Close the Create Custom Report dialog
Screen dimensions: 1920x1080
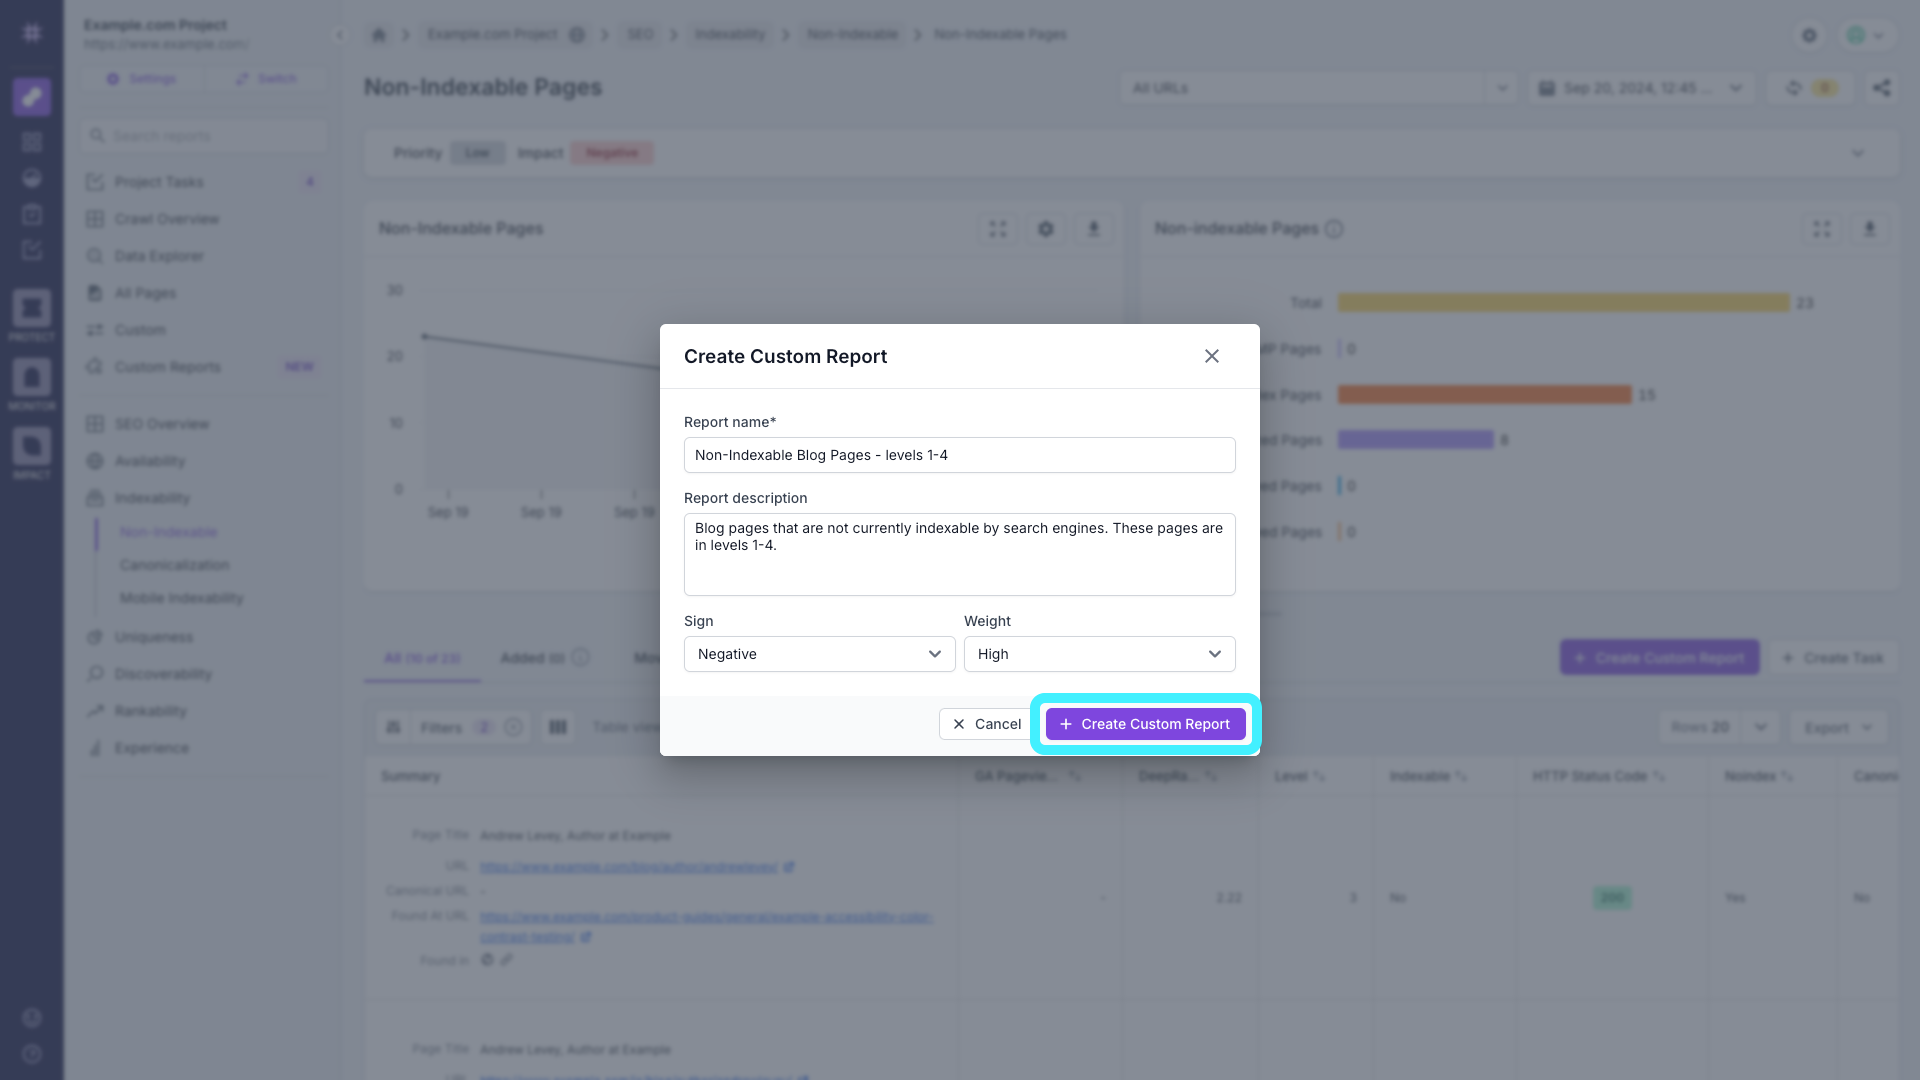[x=1212, y=356]
